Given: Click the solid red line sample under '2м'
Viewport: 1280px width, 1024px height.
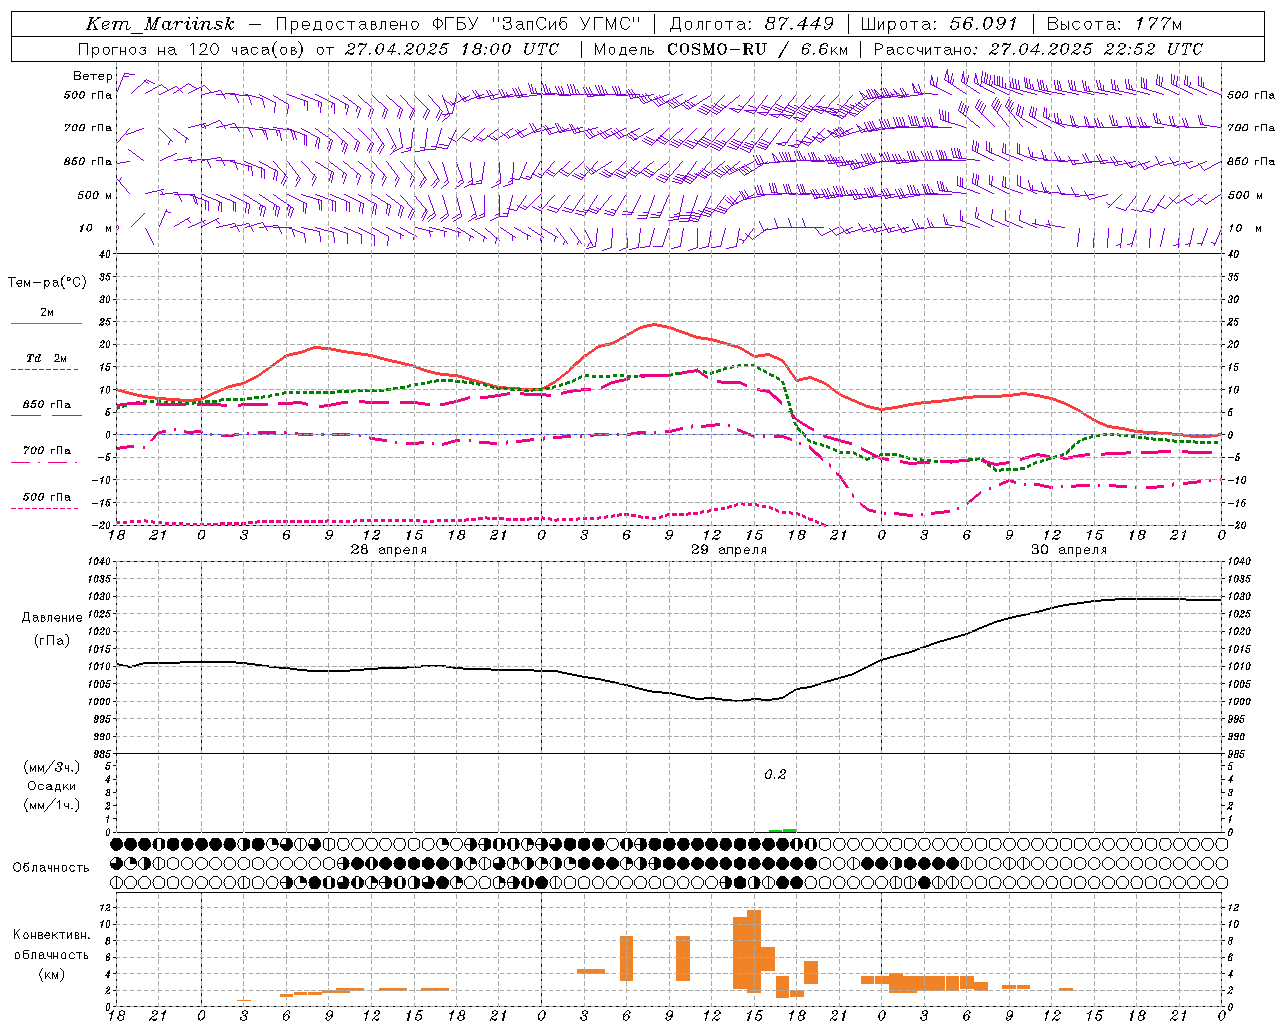Looking at the screenshot, I should (x=47, y=323).
